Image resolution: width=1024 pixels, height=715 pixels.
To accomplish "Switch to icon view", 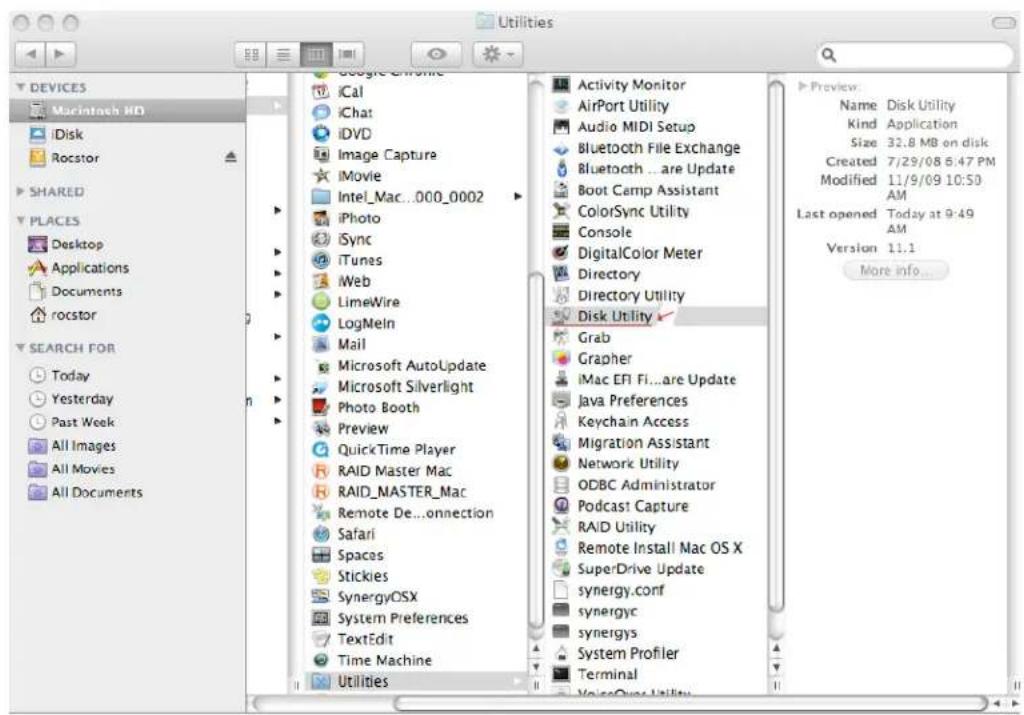I will [251, 55].
